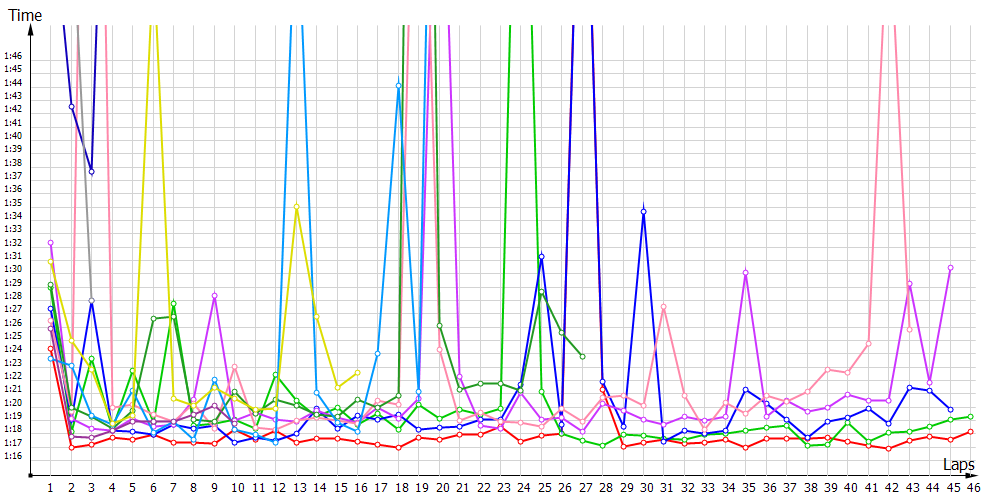Click the last yellow data point at lap 16
This screenshot has width=1000, height=500.
(x=358, y=372)
